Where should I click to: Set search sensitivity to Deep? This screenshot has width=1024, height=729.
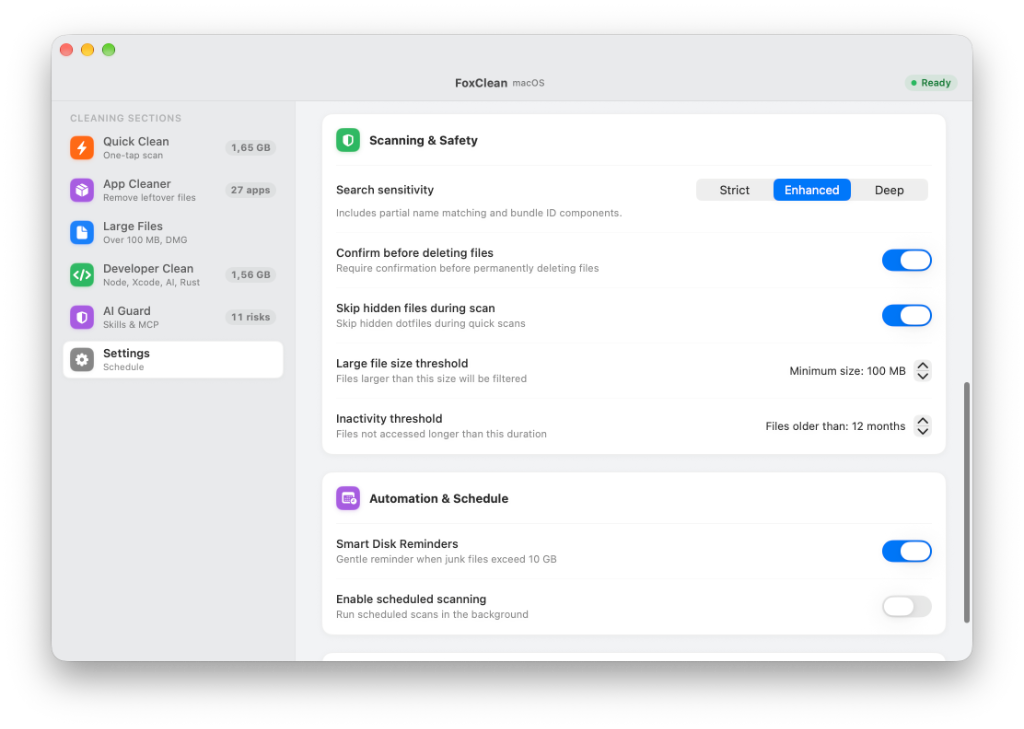pos(889,190)
